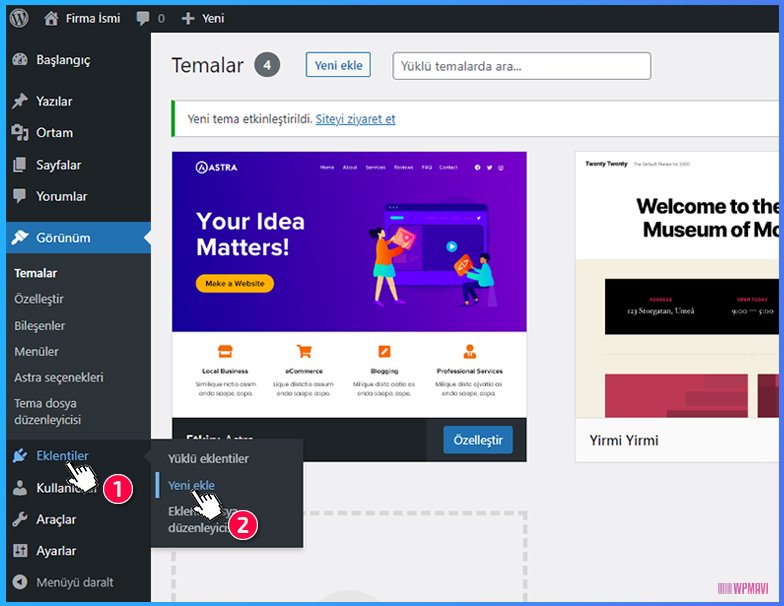Click the Eklentiler plug icon

[20, 456]
